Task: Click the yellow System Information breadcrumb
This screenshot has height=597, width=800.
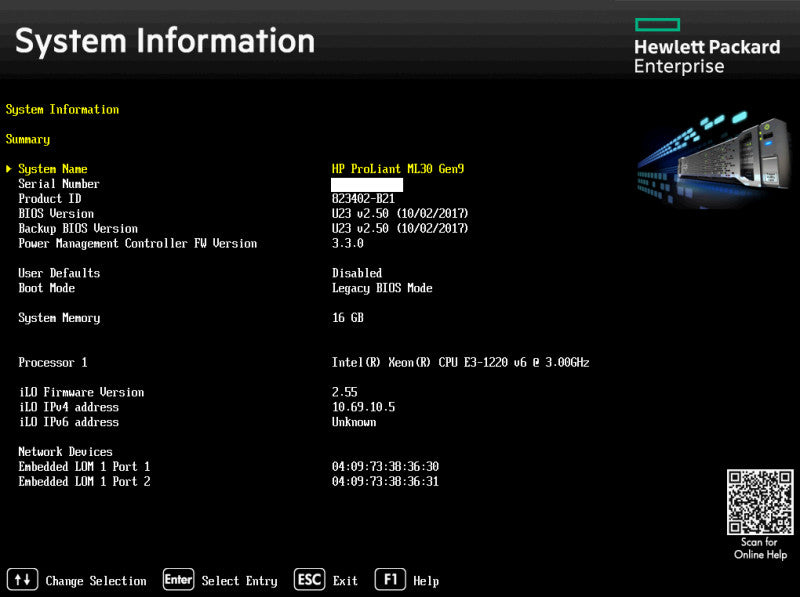Action: [x=62, y=110]
